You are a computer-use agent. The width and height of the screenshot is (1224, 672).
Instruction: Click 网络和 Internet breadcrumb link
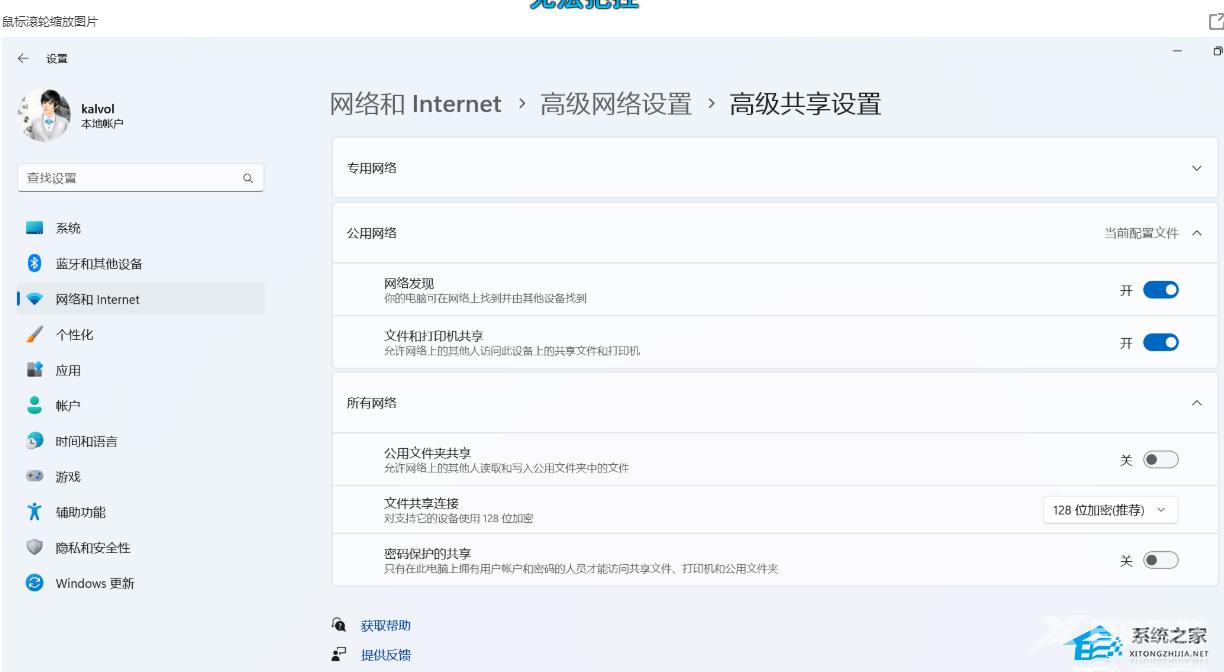tap(416, 103)
